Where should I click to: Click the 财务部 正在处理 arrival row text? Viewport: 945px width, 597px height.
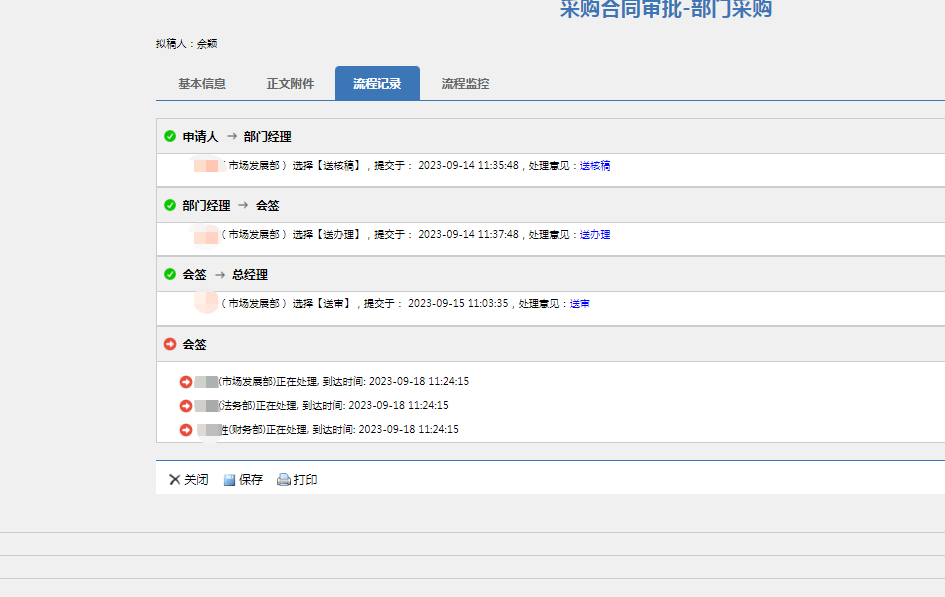(339, 430)
